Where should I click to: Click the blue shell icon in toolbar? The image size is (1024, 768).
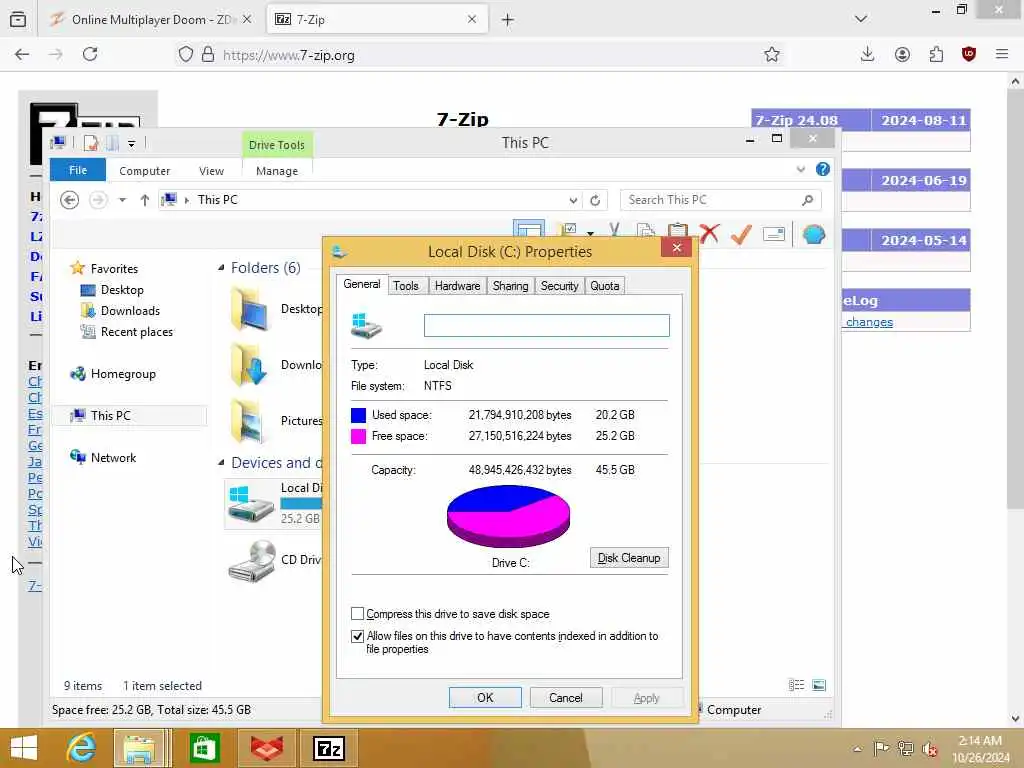click(814, 234)
